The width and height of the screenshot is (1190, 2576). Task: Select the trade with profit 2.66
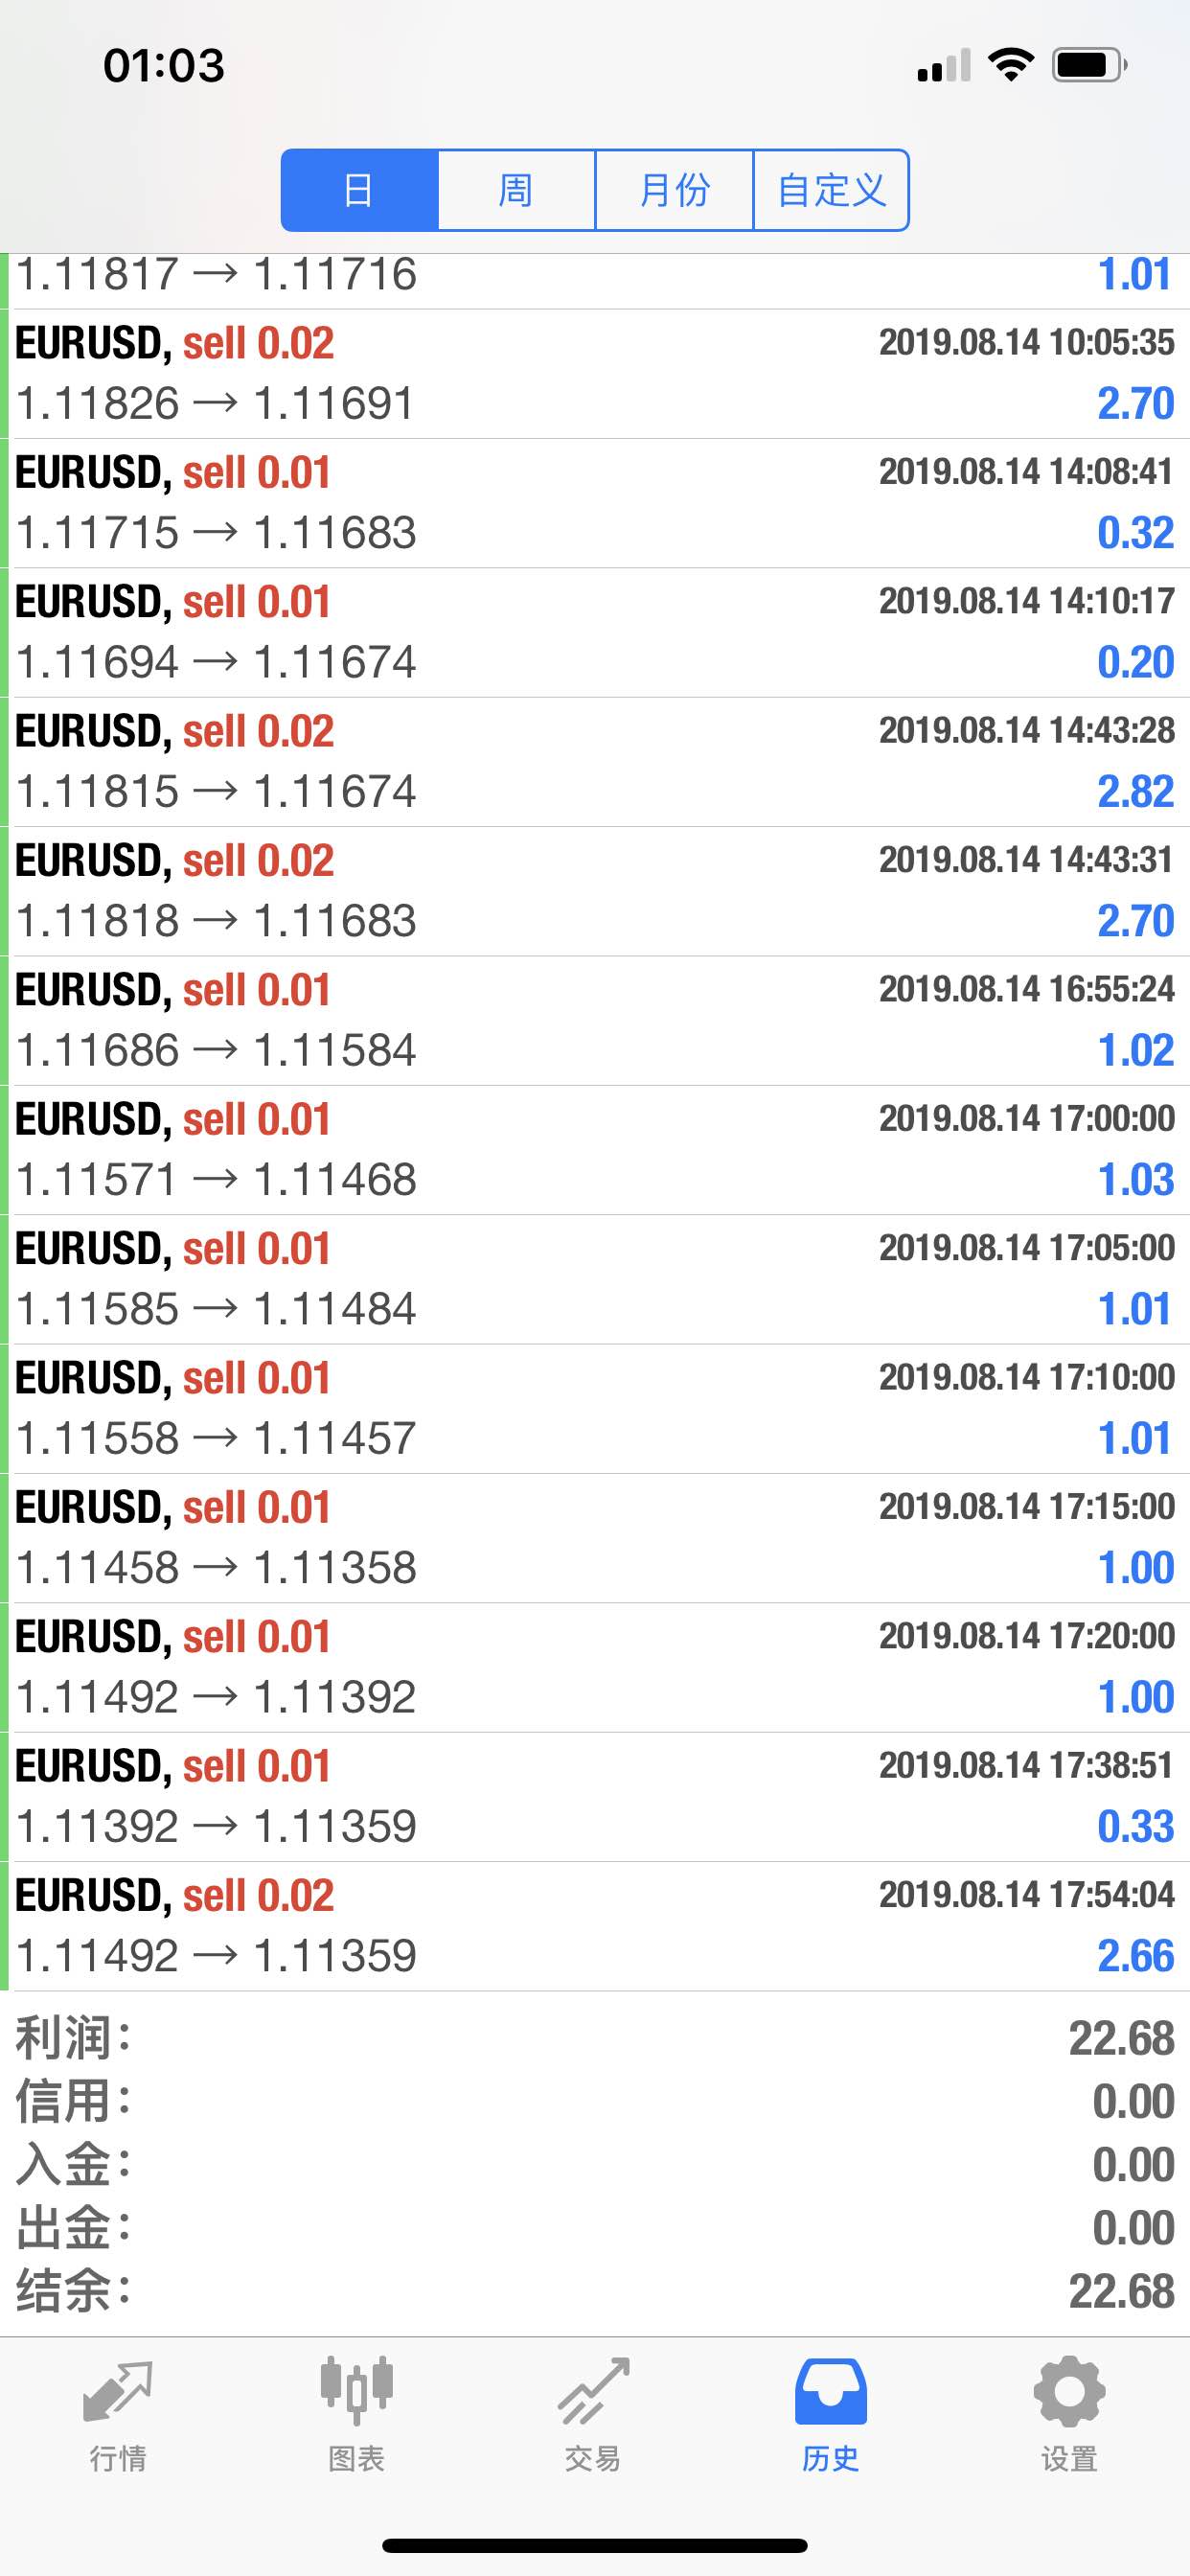[x=595, y=1926]
